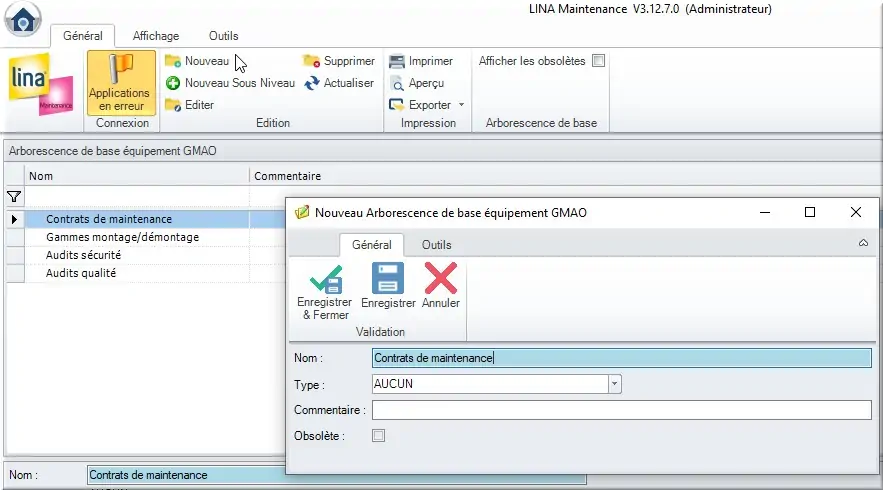Image resolution: width=883 pixels, height=490 pixels.
Task: Switch to the main Outils tab
Action: tap(224, 36)
